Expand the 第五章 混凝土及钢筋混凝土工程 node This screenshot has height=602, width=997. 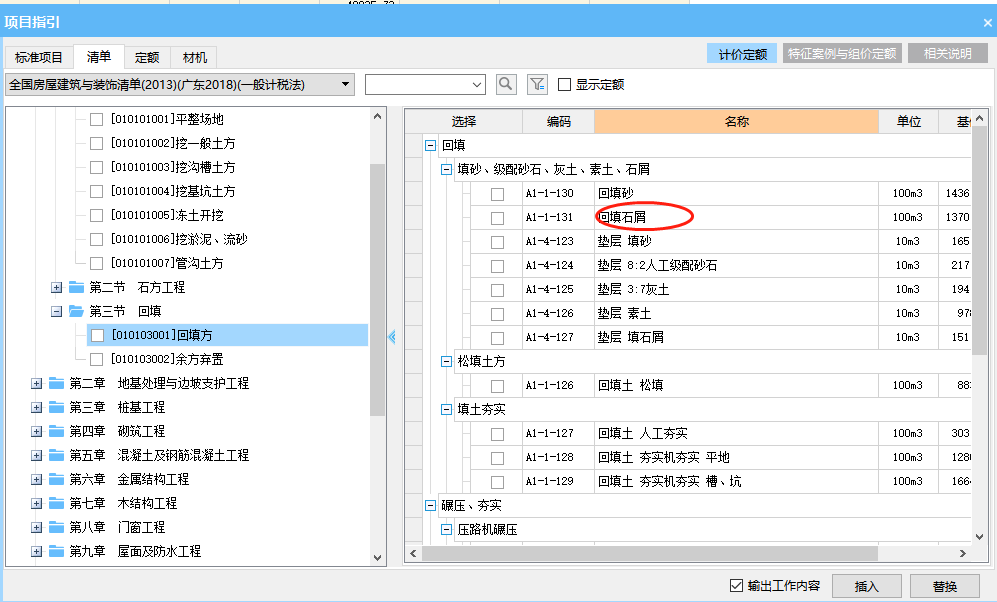point(36,455)
